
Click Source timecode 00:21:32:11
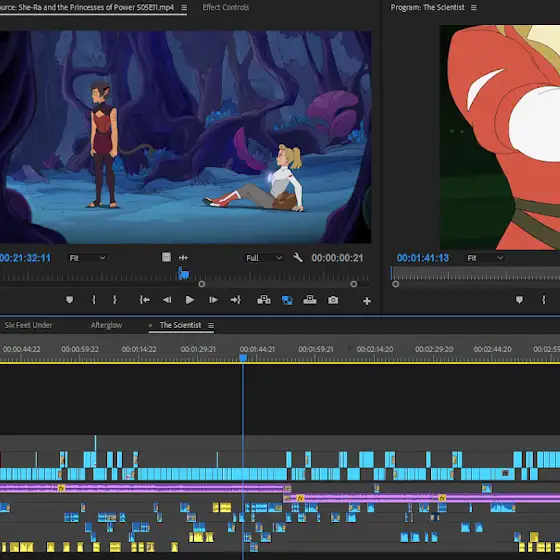tap(25, 258)
